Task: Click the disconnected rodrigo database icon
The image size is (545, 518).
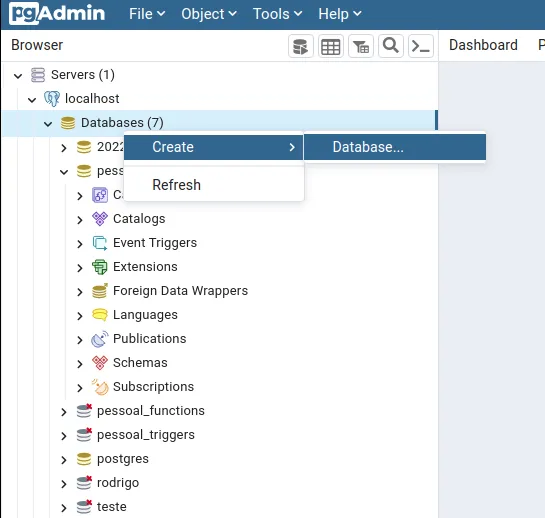Action: pos(84,483)
